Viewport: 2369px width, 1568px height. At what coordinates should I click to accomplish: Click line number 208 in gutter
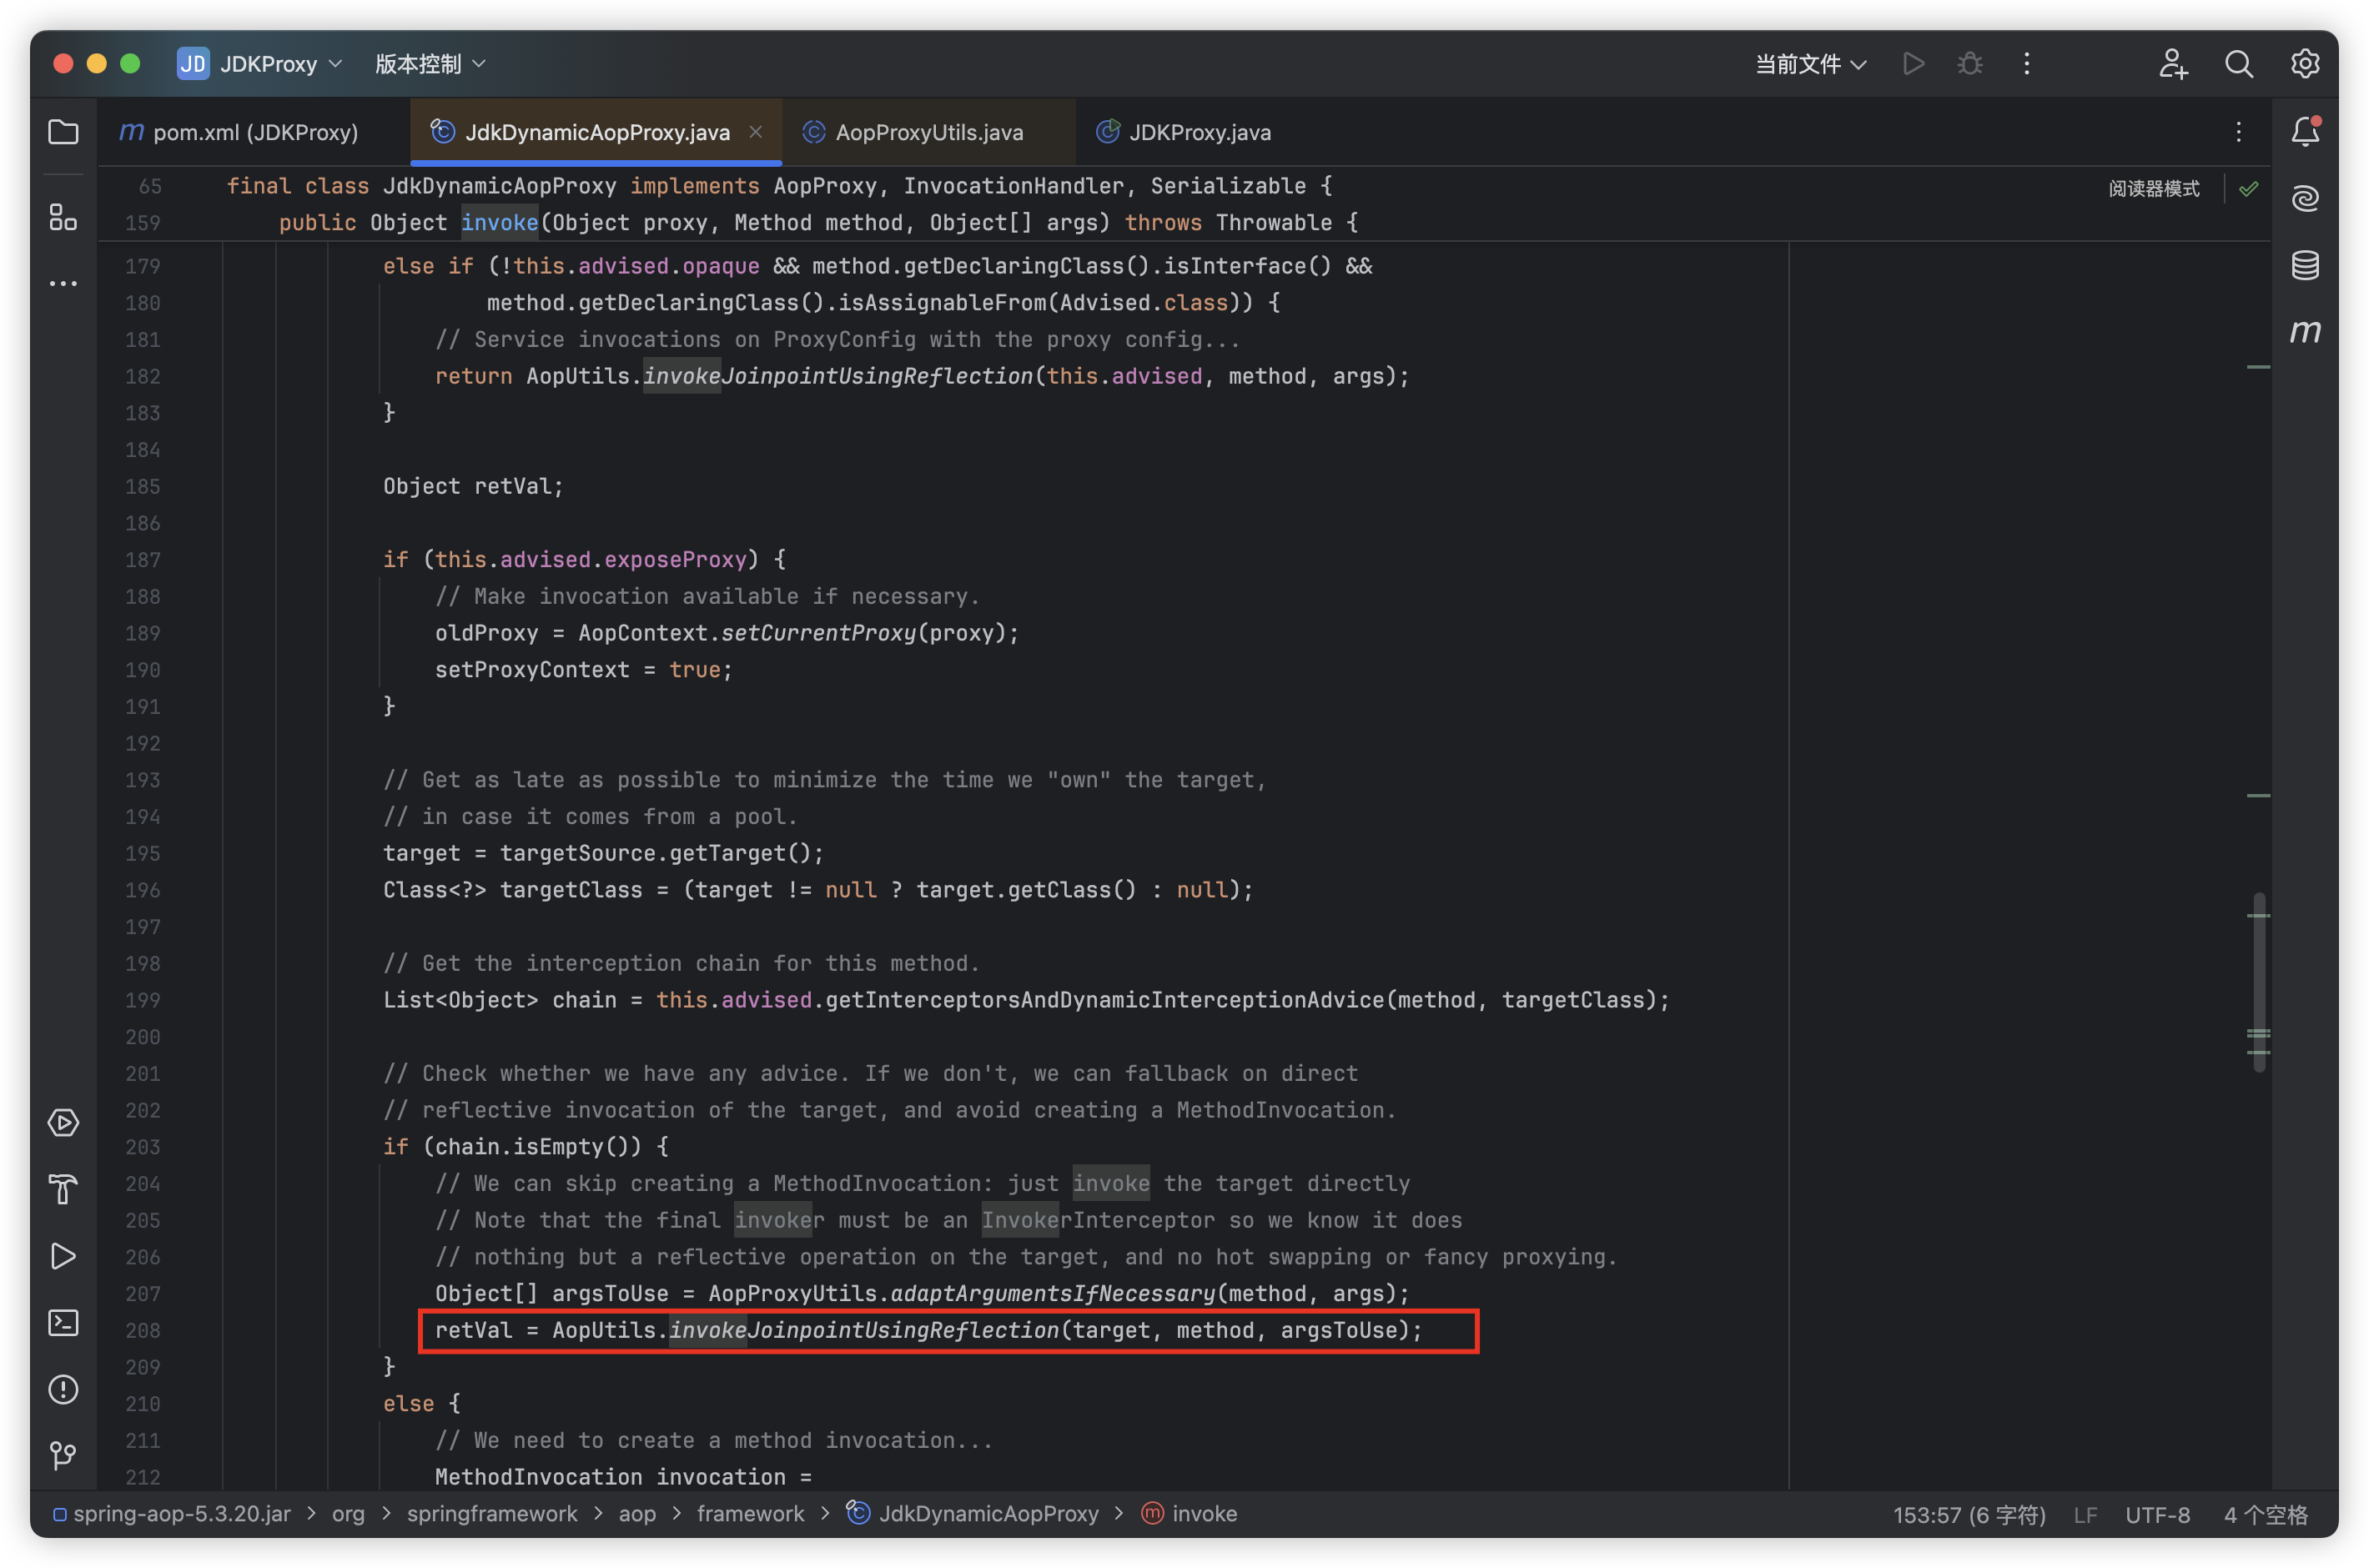click(143, 1330)
